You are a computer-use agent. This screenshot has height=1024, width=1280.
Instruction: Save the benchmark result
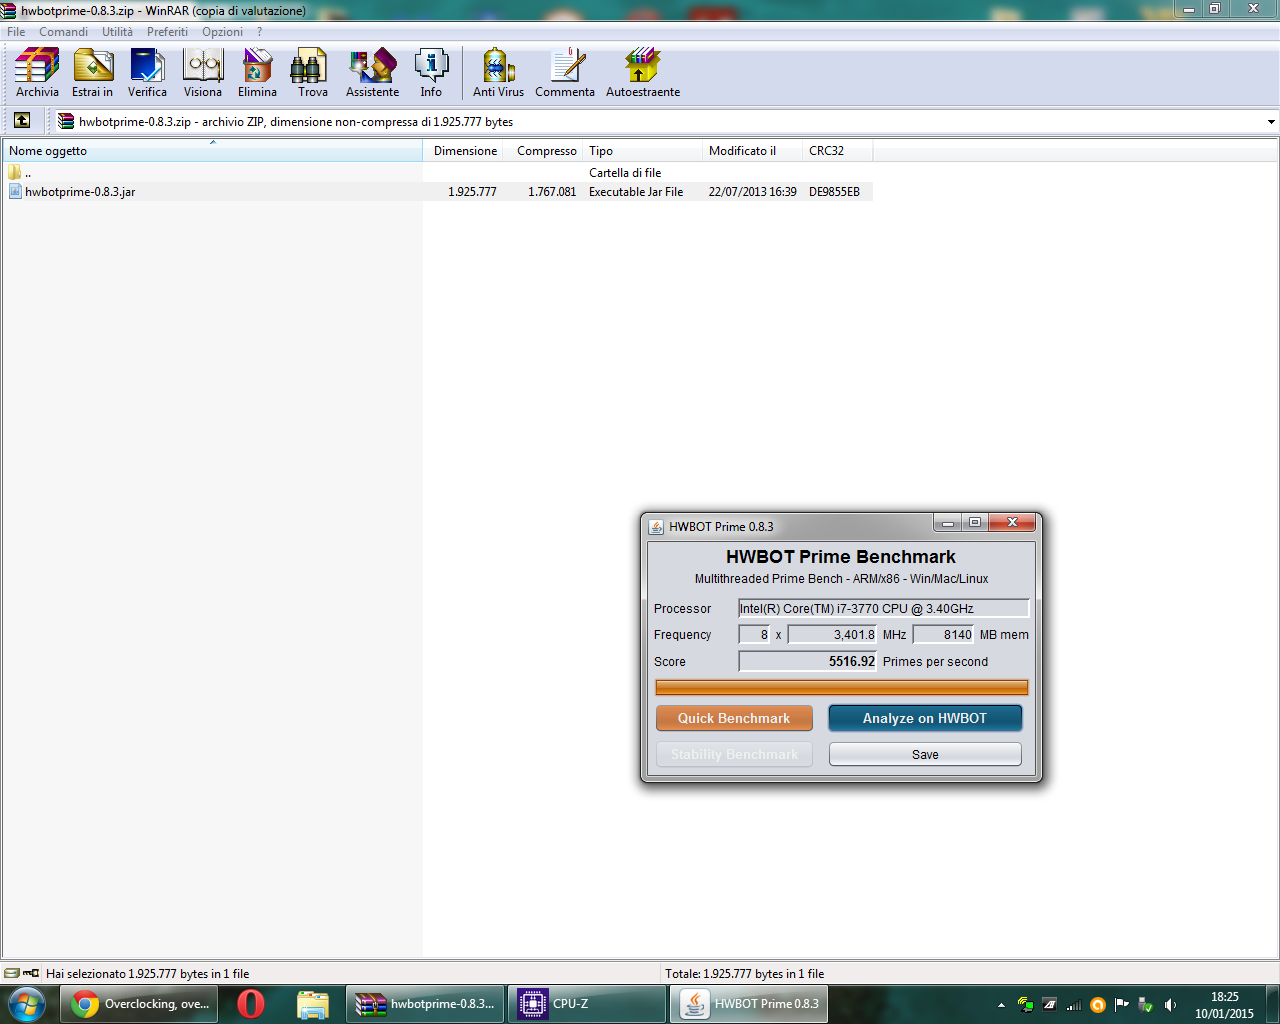coord(925,754)
